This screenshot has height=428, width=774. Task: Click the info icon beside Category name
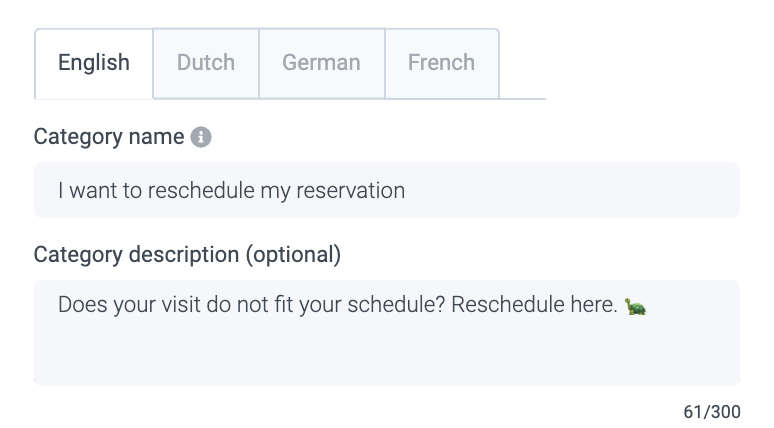[201, 137]
